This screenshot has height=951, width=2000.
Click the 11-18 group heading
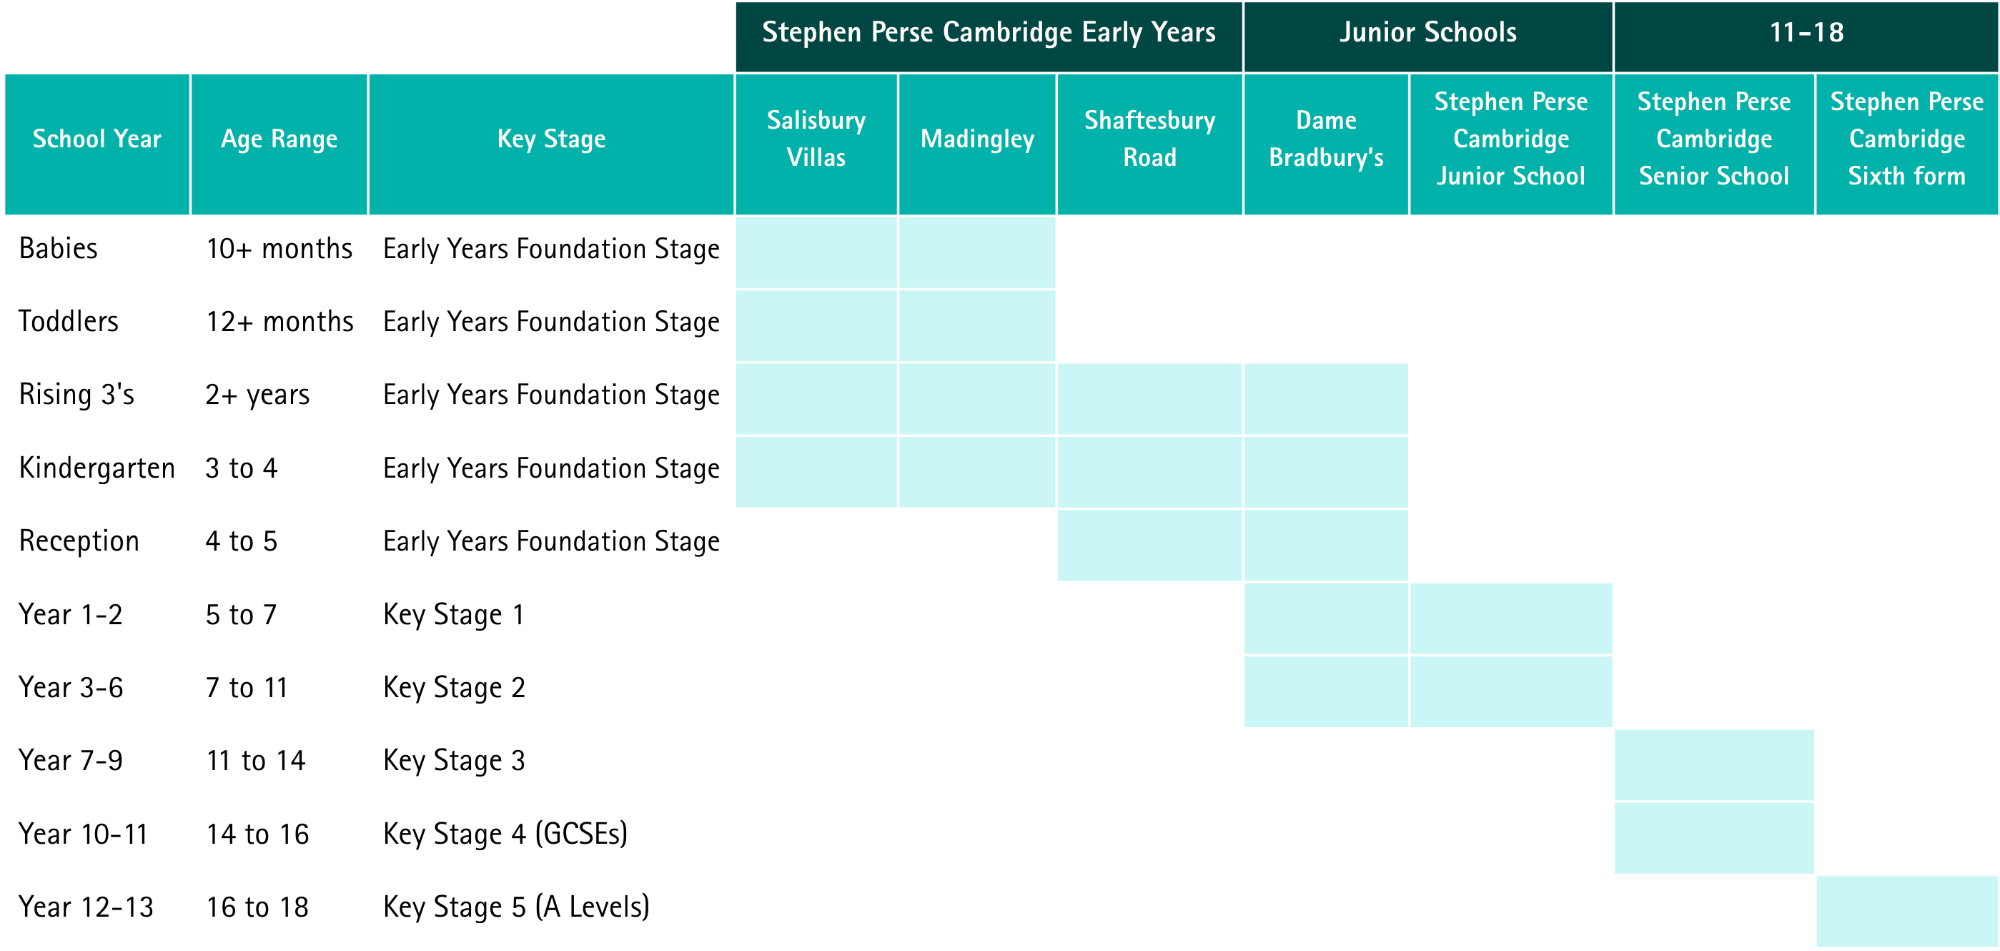coord(1805,33)
